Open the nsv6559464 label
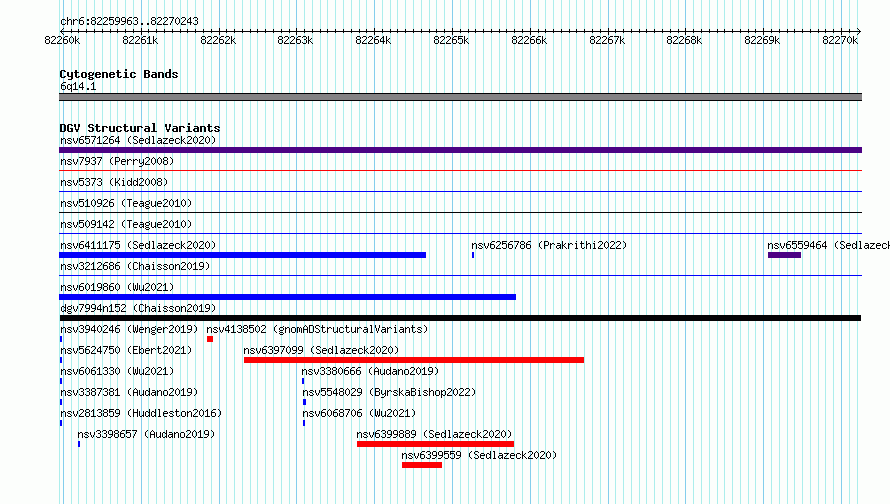The image size is (890, 504). tap(828, 245)
